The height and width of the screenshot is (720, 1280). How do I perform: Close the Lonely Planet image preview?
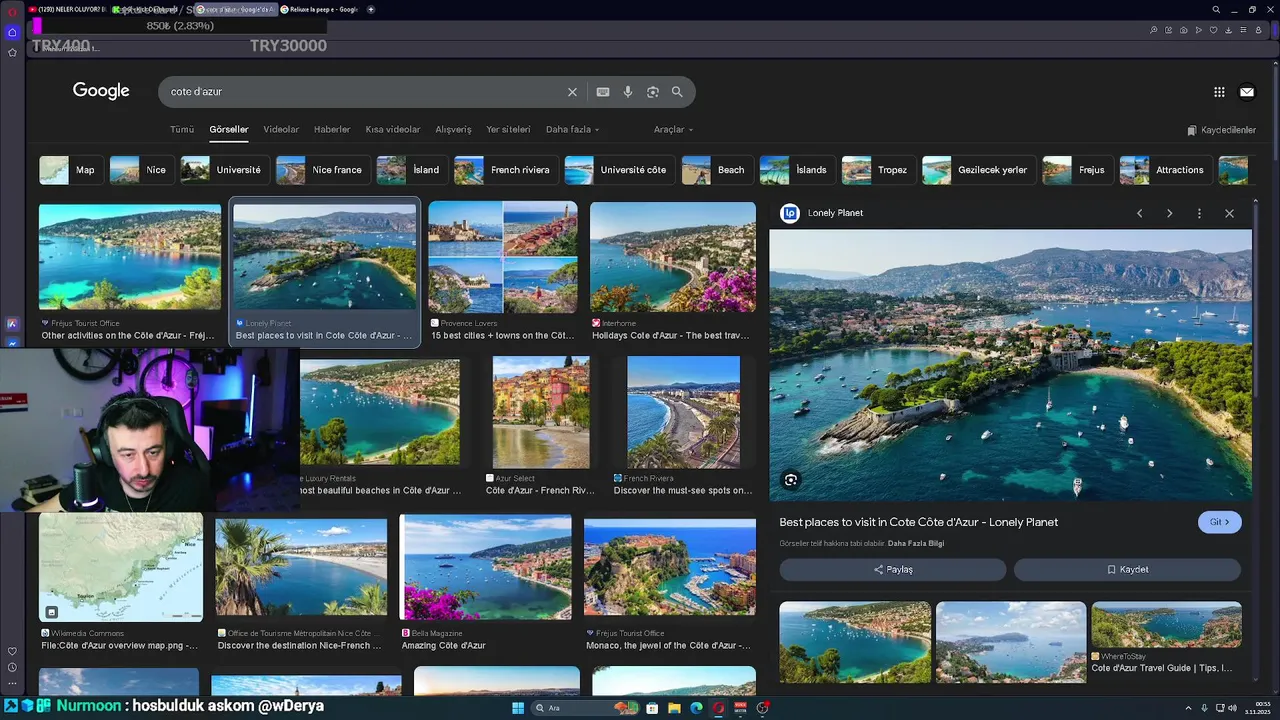tap(1229, 213)
